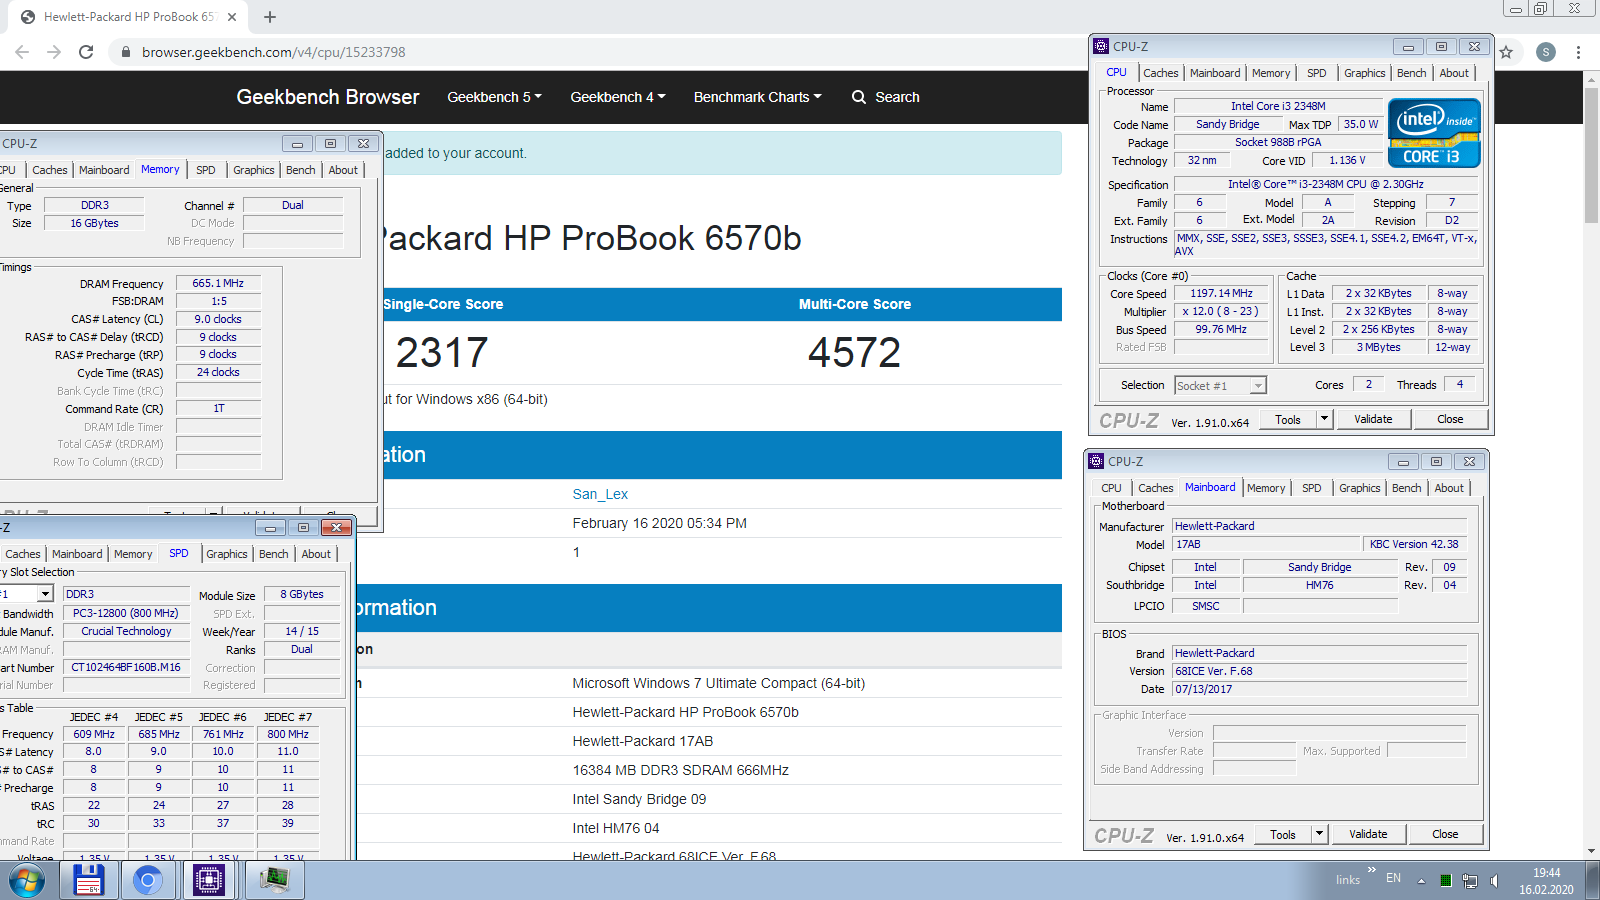Image resolution: width=1600 pixels, height=900 pixels.
Task: Click the Intel Core i3 logo in CPU-Z
Action: [1434, 133]
